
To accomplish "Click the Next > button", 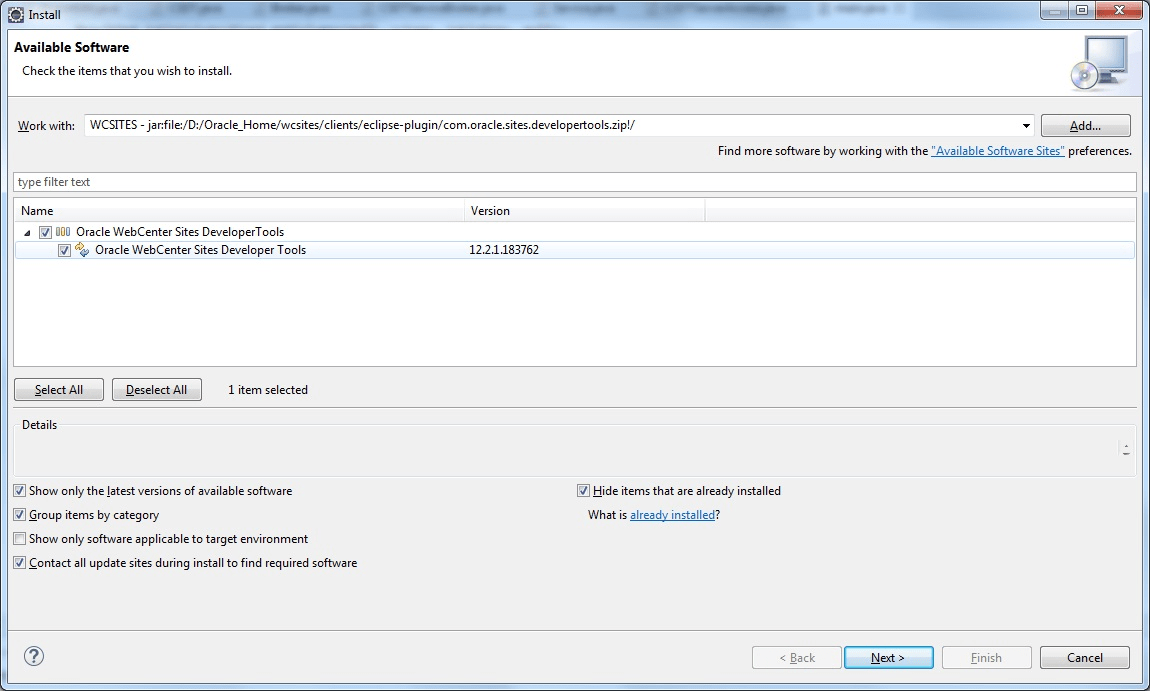I will (x=888, y=657).
